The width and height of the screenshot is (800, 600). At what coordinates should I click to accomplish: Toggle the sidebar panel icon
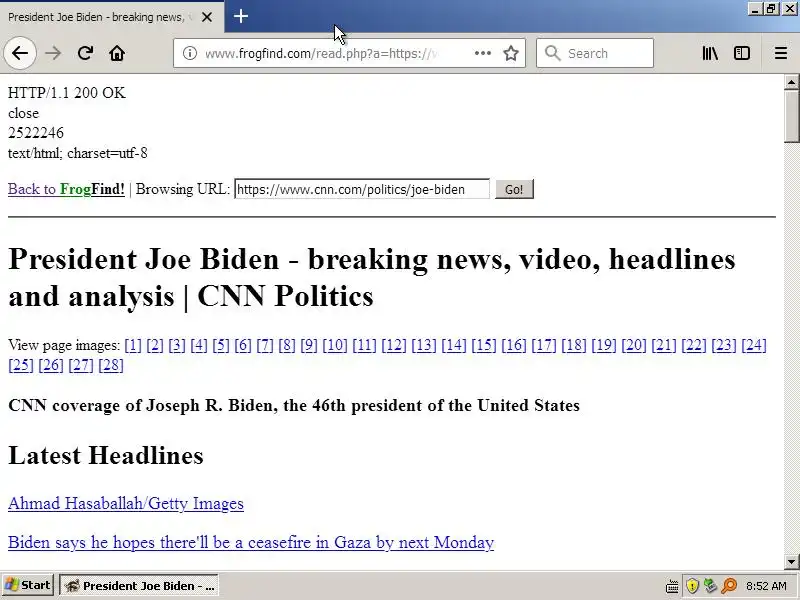[742, 53]
